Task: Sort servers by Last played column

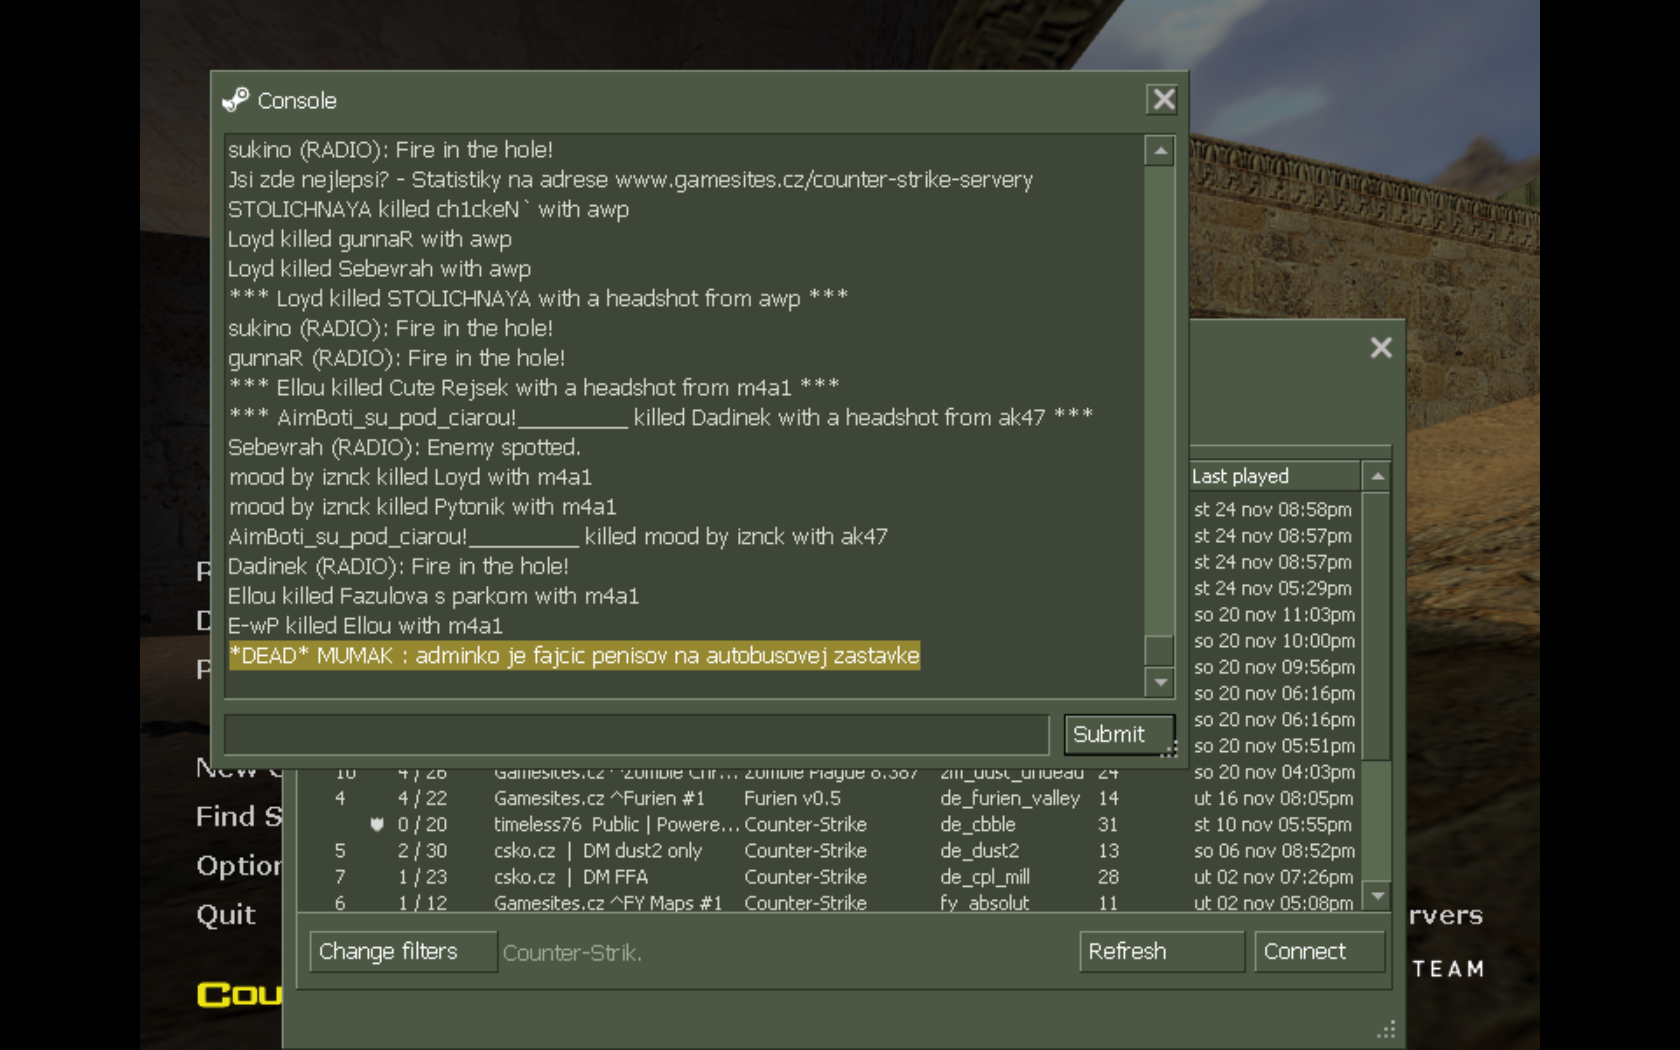Action: point(1272,477)
